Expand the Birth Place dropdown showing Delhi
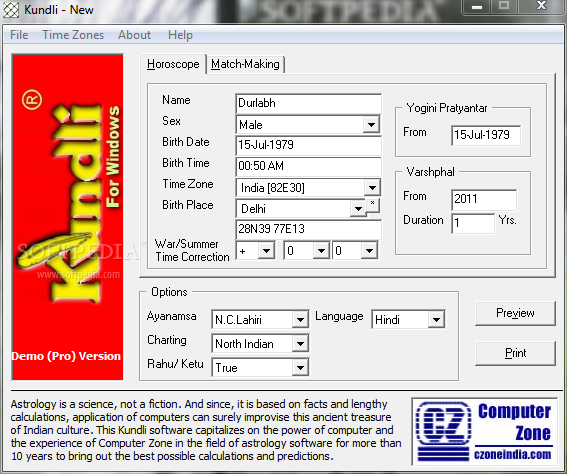Image resolution: width=567 pixels, height=474 pixels. 358,209
